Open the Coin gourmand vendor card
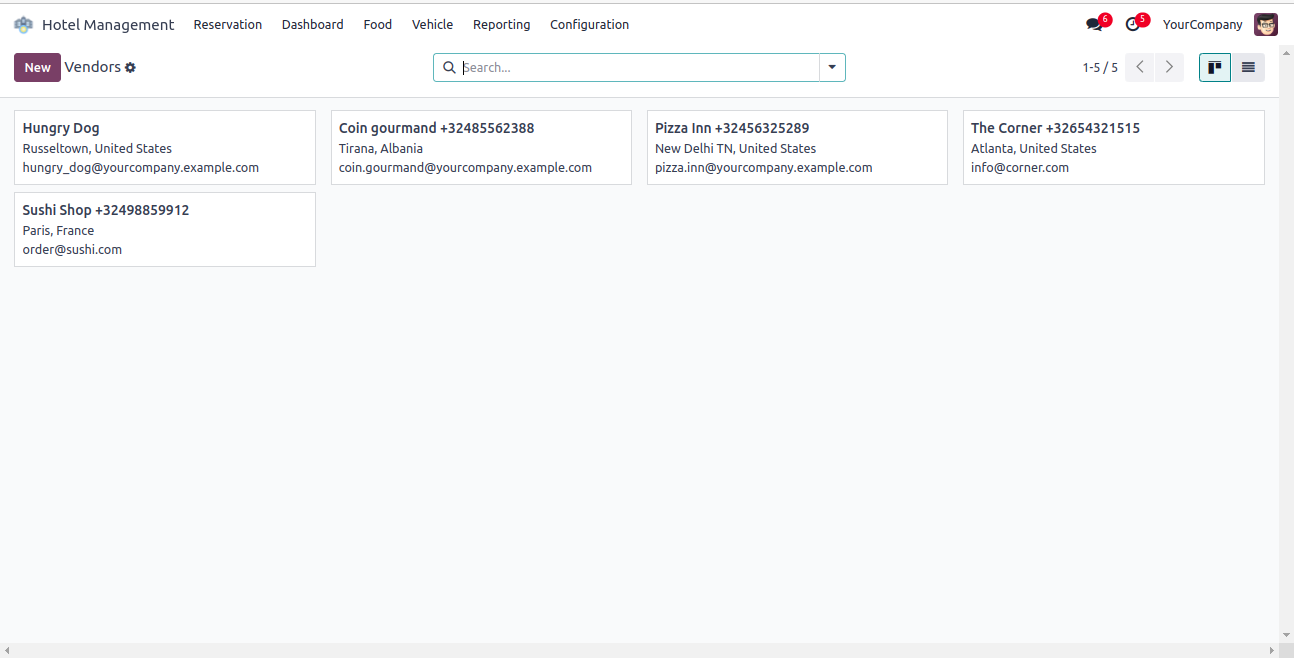Screen dimensions: 1294x658 point(481,147)
